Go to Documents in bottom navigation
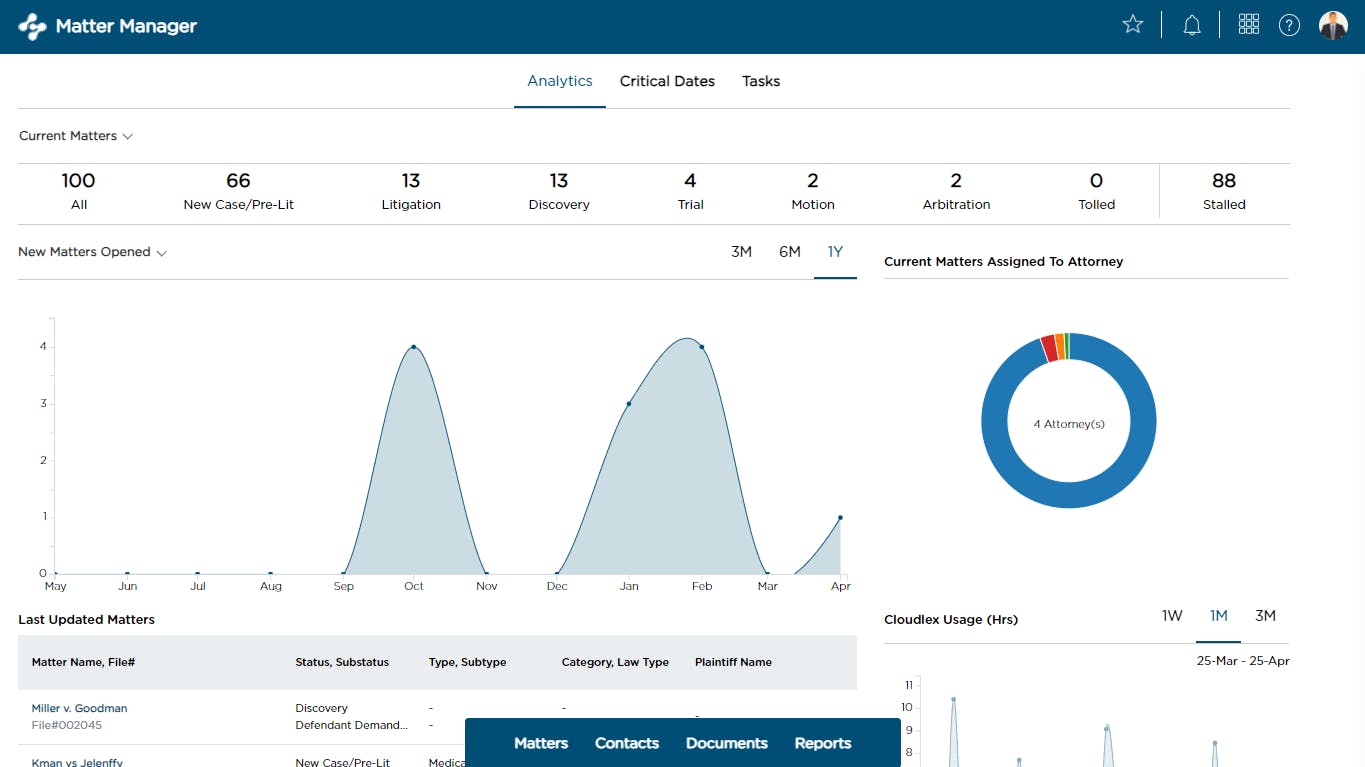 [x=726, y=743]
